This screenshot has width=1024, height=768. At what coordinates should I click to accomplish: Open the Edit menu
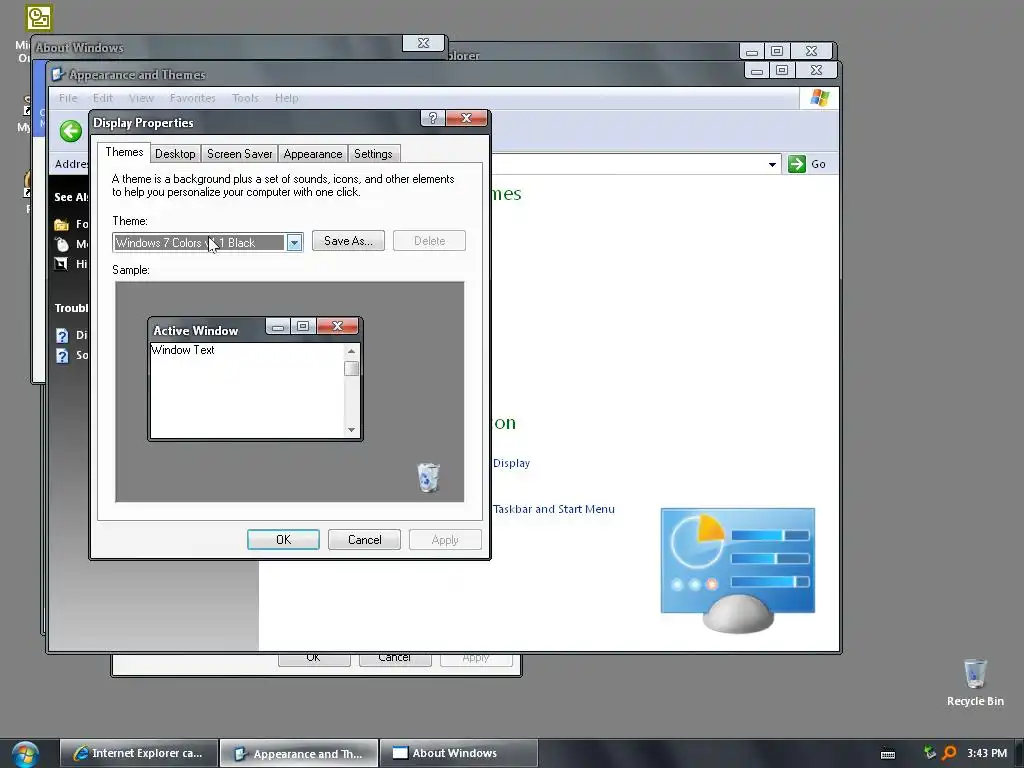(103, 98)
